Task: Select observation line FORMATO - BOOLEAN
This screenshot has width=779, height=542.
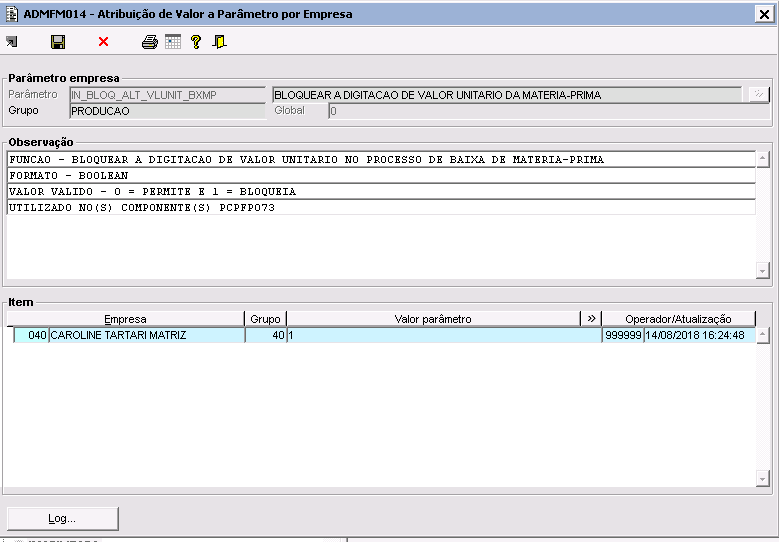Action: 381,175
